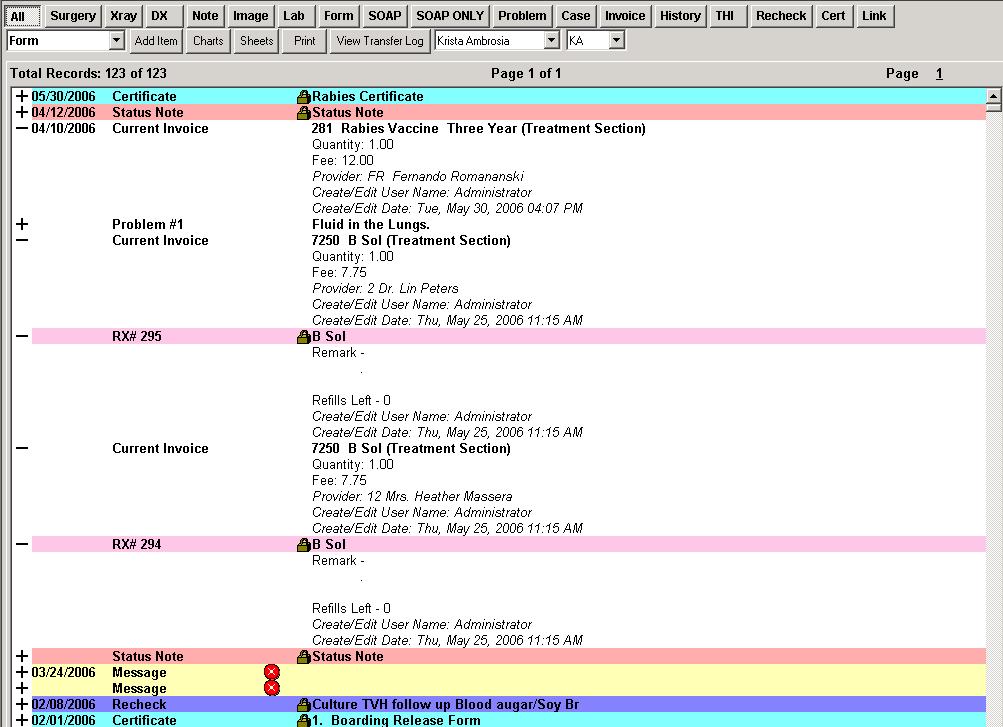
Task: Expand Problem #1 Fluid in the Lungs
Action: click(x=22, y=225)
